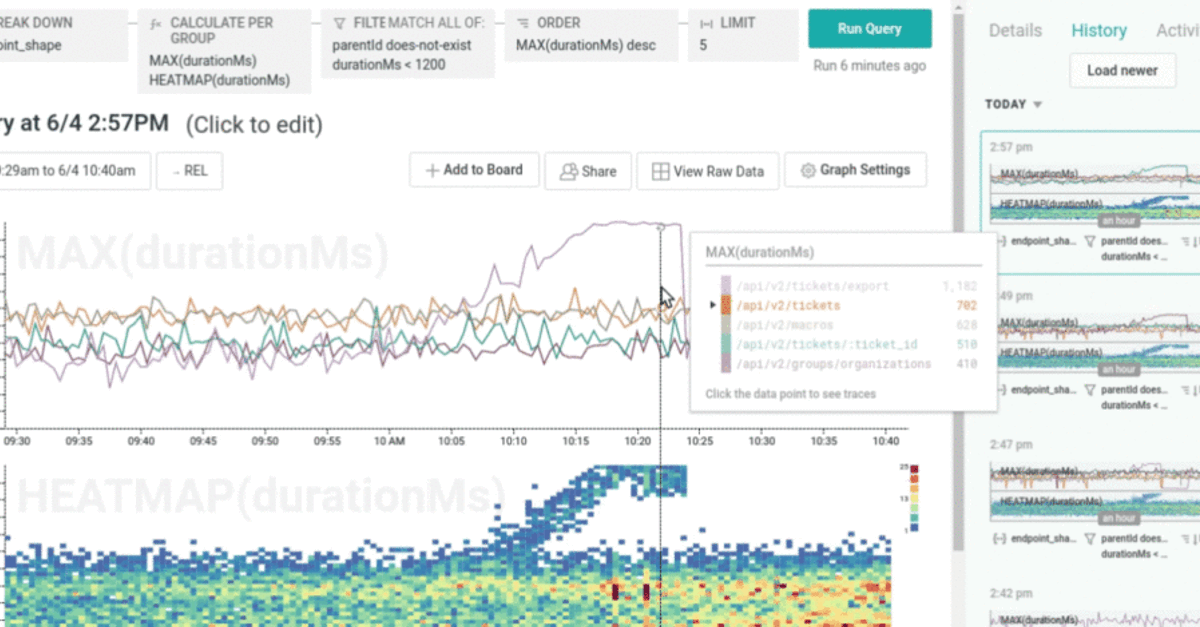Select /api/v2/tickets/export in legend
Screen dimensions: 1200x627
coord(811,286)
